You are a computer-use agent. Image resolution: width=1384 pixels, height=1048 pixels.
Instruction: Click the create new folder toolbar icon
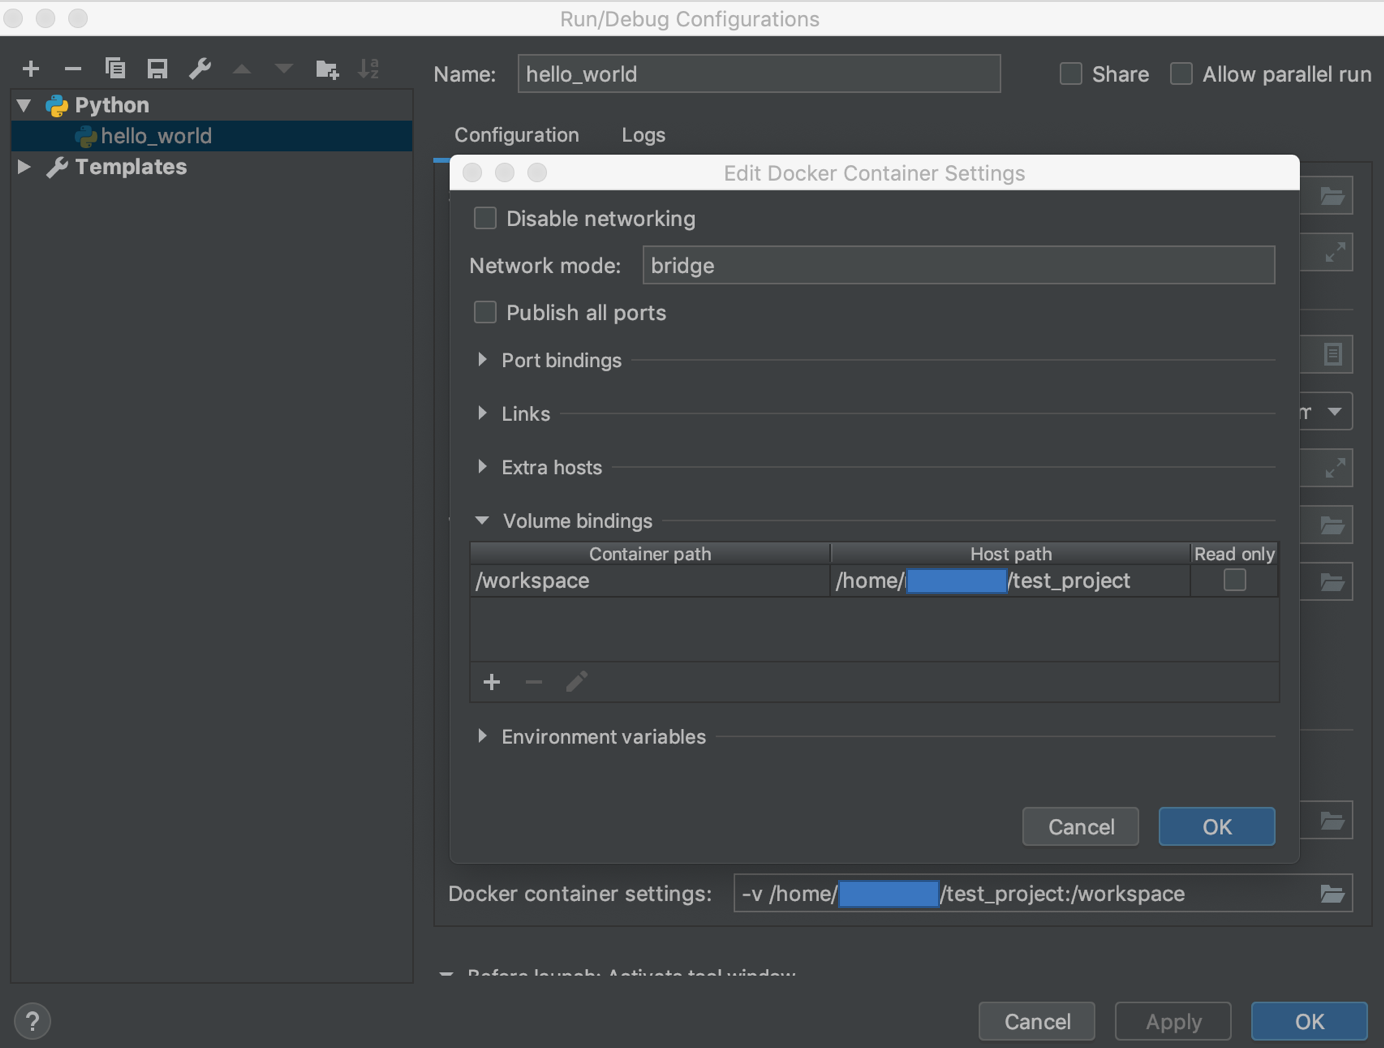tap(327, 69)
